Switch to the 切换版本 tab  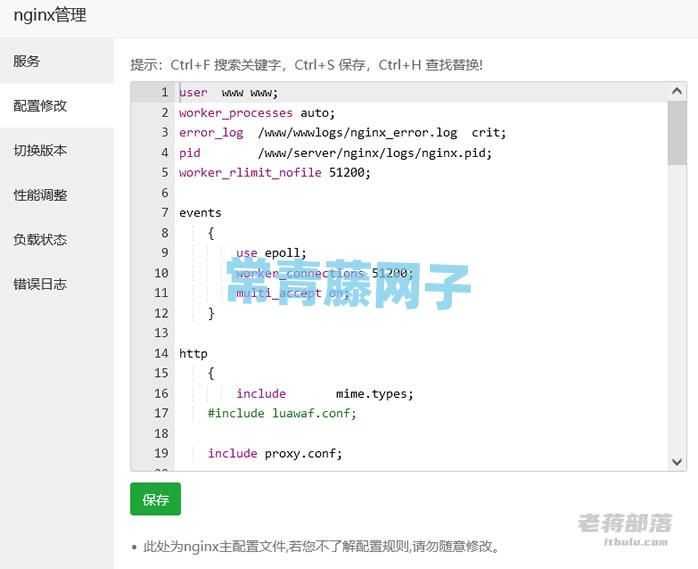coord(57,150)
